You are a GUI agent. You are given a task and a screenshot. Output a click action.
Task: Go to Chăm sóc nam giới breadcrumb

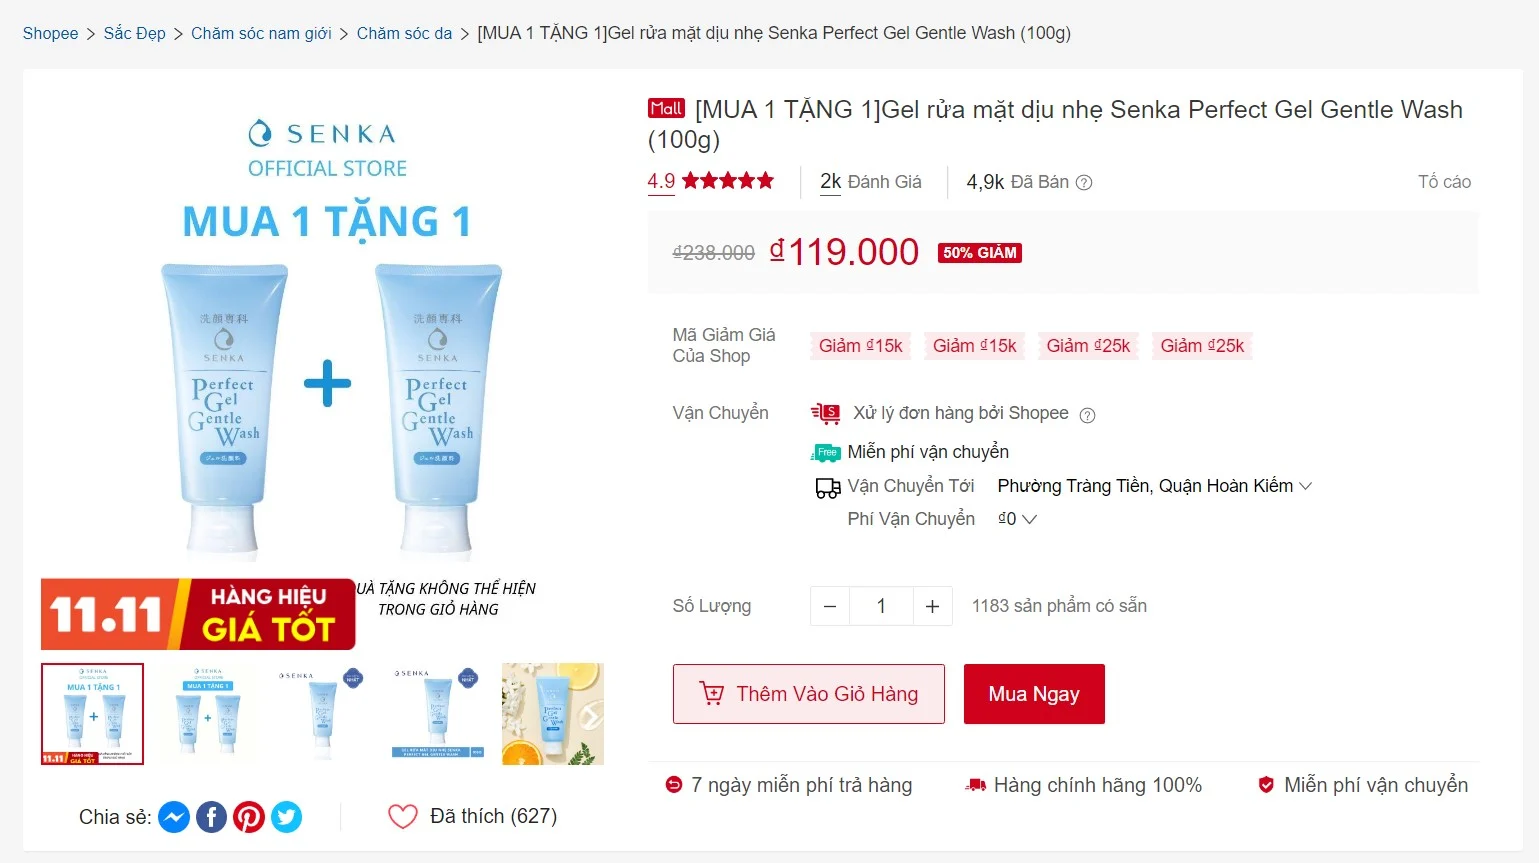(x=261, y=33)
